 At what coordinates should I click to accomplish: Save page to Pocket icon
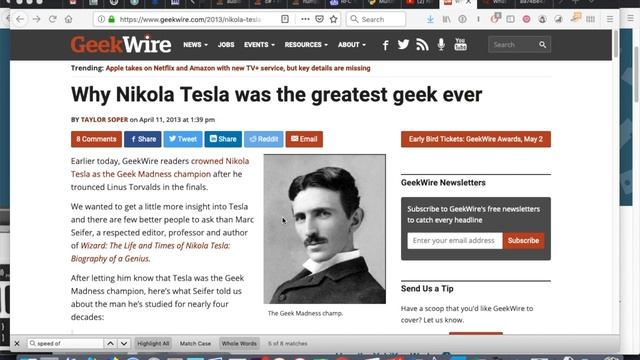320,19
